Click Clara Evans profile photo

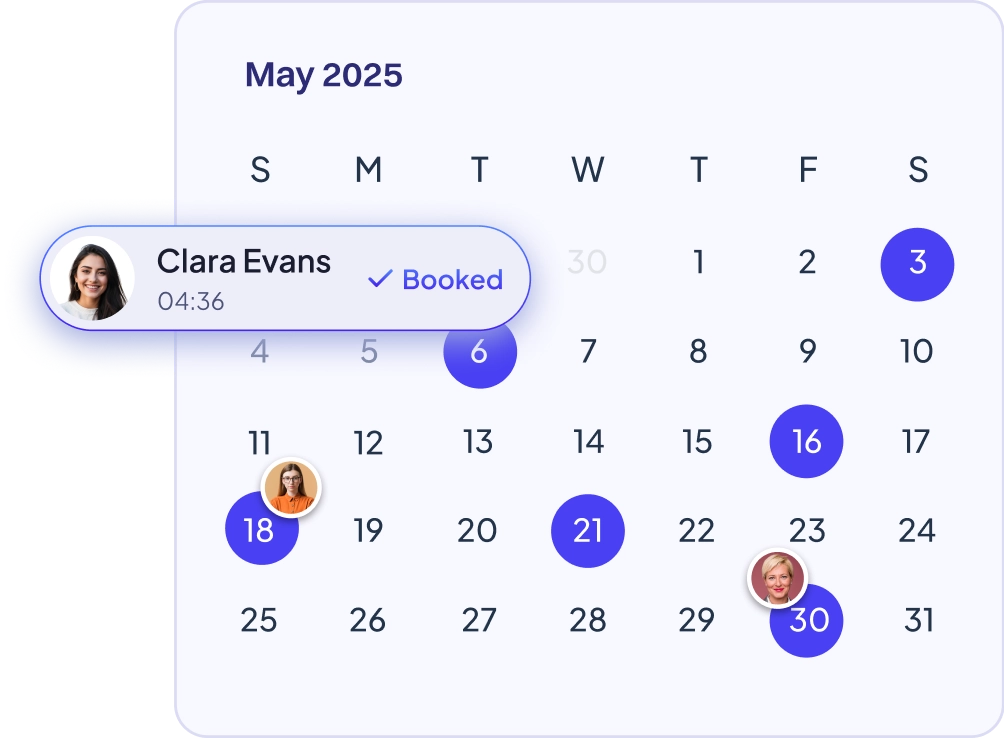(92, 278)
